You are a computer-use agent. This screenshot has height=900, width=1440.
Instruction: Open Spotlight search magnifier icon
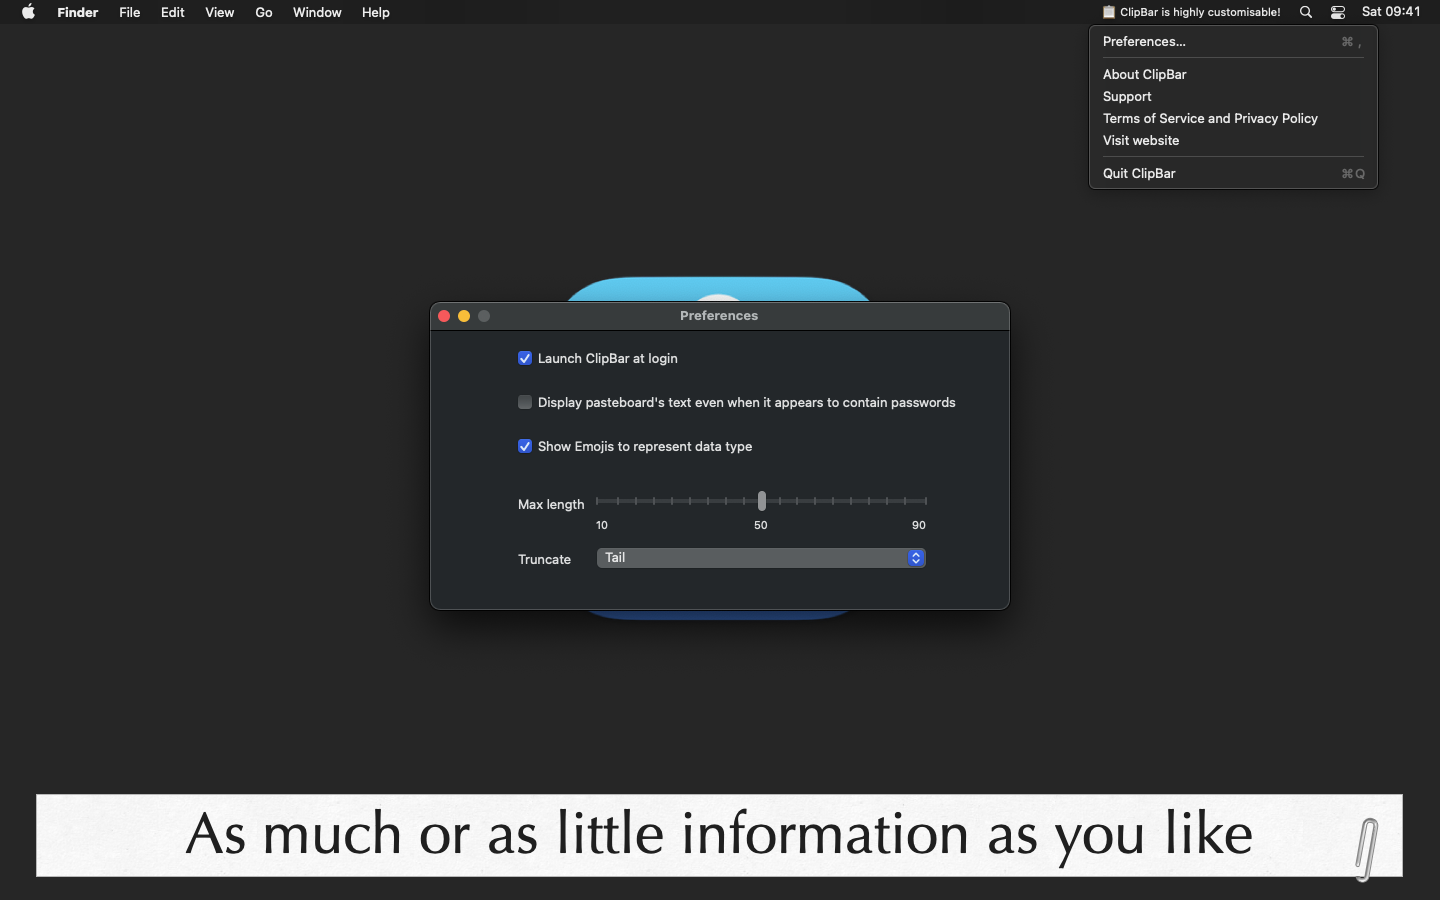(x=1306, y=12)
